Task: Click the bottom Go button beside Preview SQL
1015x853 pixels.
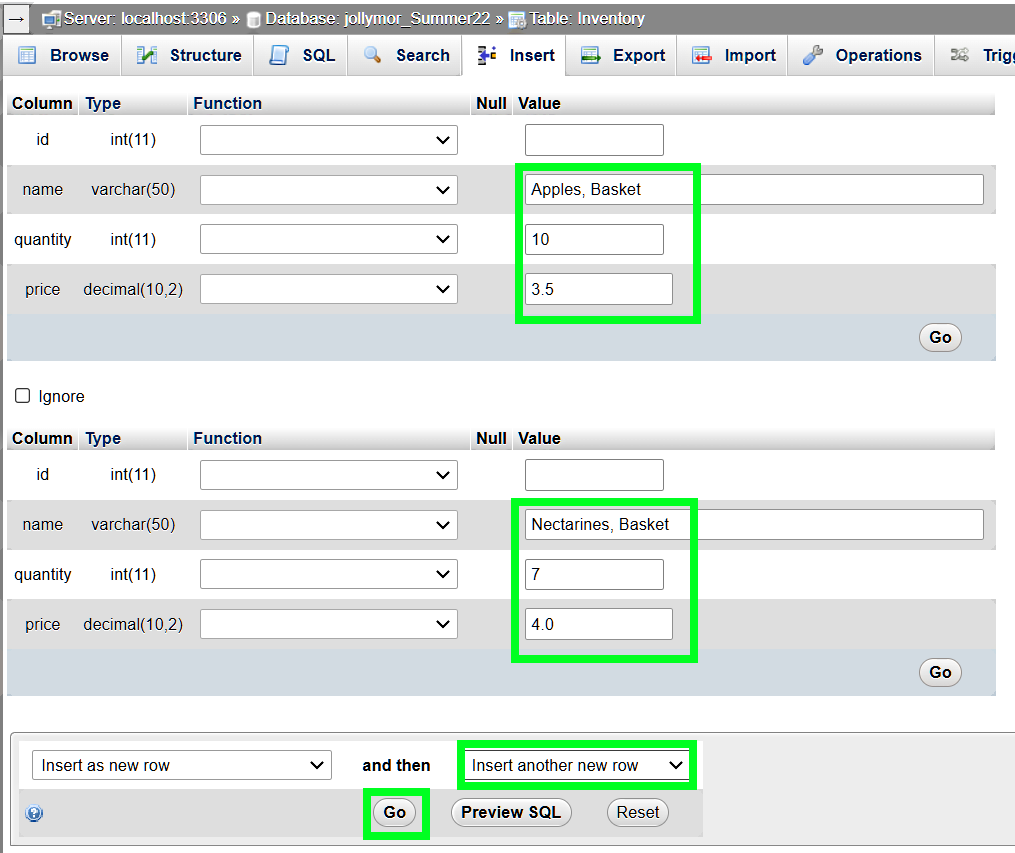Action: (395, 813)
